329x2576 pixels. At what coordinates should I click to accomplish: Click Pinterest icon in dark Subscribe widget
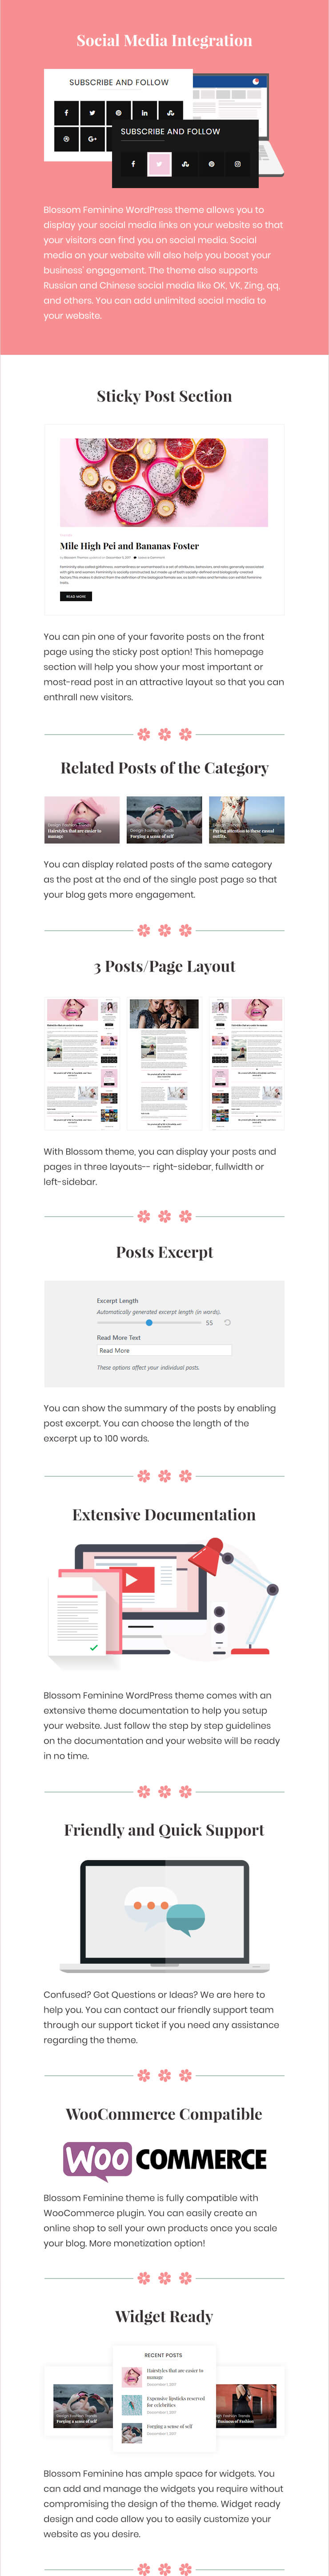tap(211, 164)
